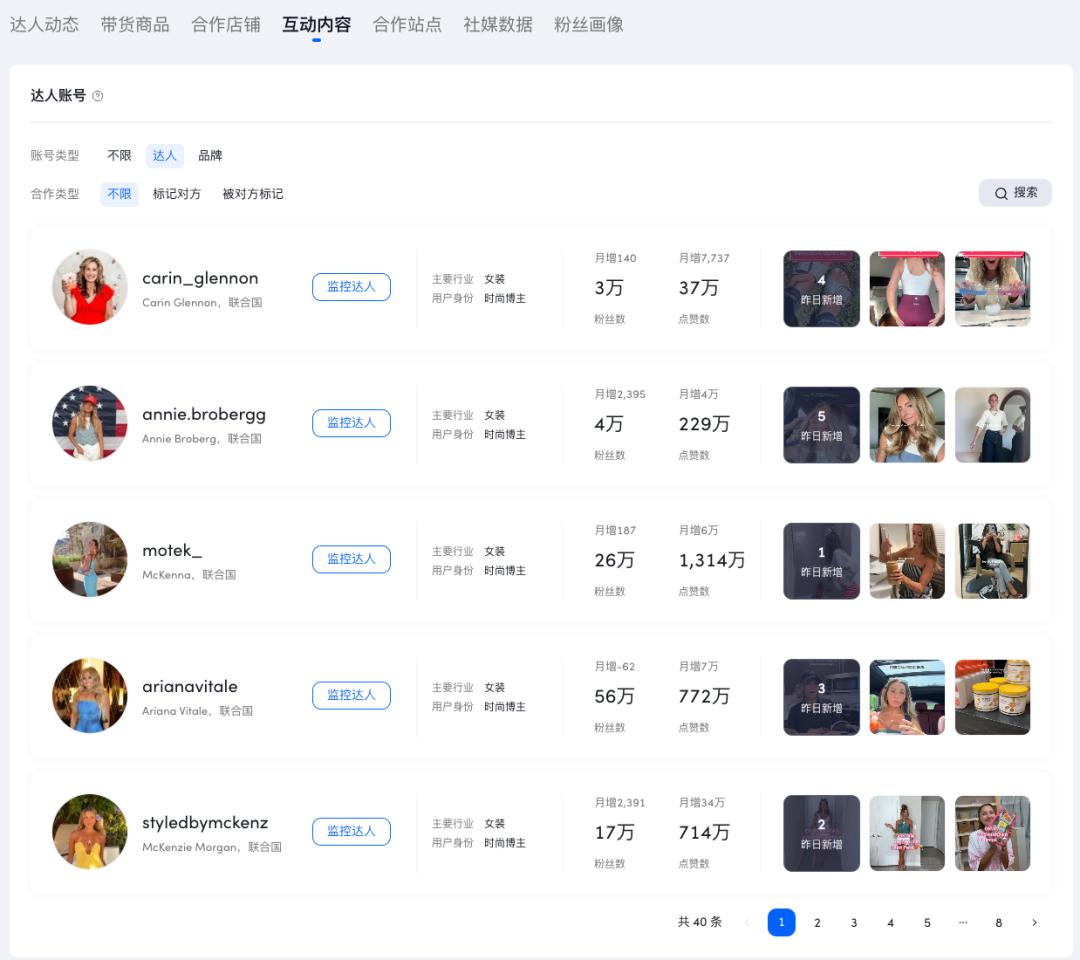Image resolution: width=1080 pixels, height=960 pixels.
Task: Open annie.brobergg's 5 昨日新增 thumbnail
Action: click(x=821, y=425)
